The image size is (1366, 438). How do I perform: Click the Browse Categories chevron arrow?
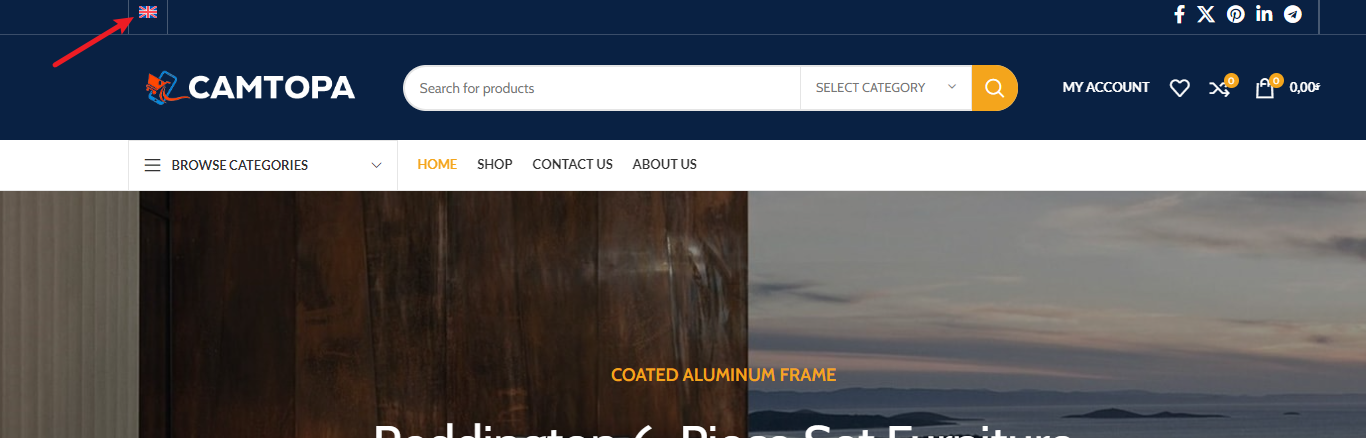376,165
